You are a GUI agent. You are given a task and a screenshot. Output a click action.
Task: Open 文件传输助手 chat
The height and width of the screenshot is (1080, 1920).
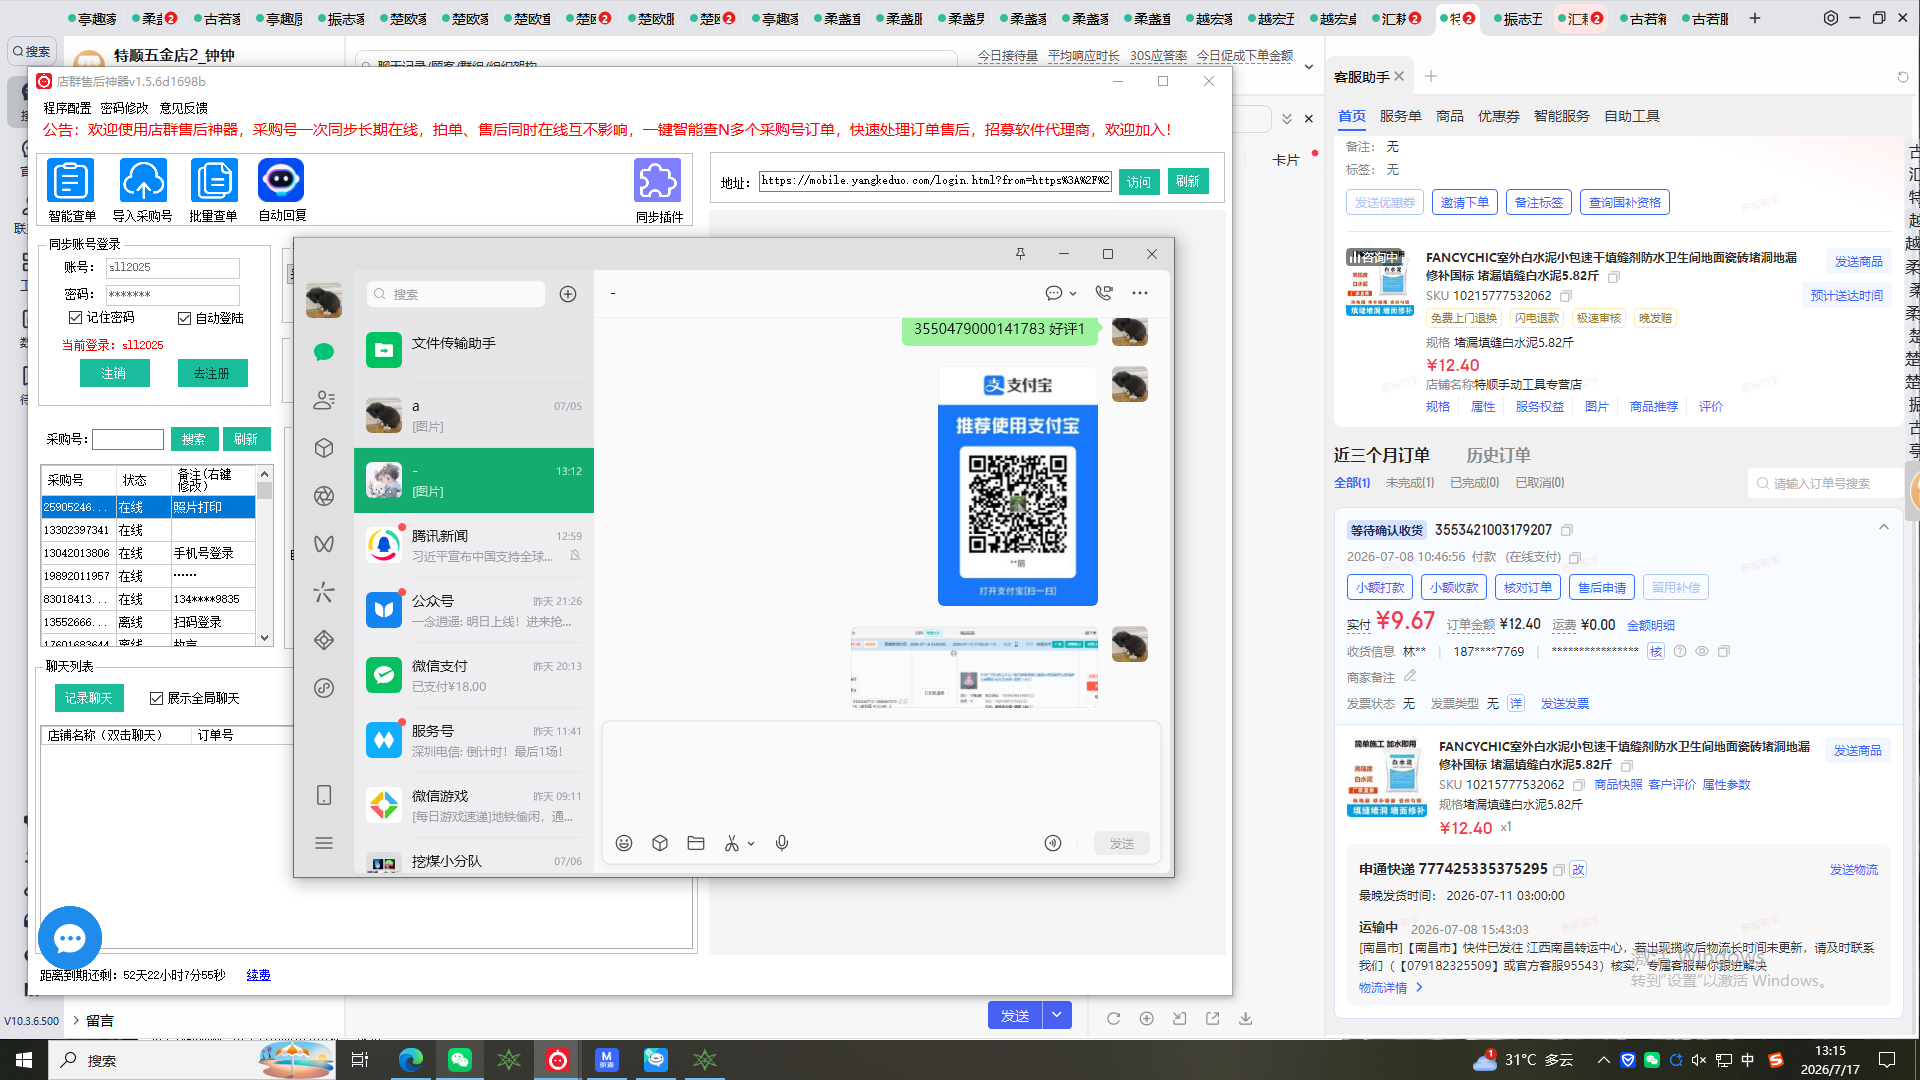coord(474,350)
